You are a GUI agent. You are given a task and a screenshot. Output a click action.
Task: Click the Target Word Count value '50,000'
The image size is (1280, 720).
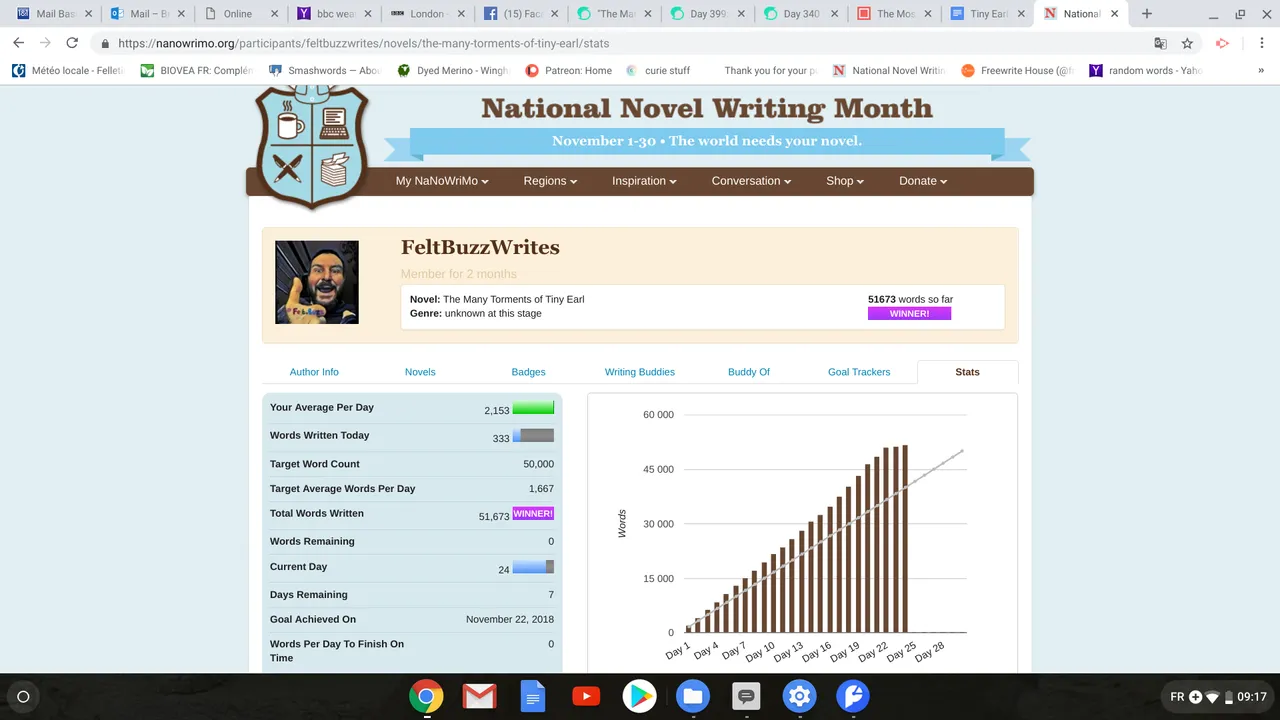click(537, 465)
